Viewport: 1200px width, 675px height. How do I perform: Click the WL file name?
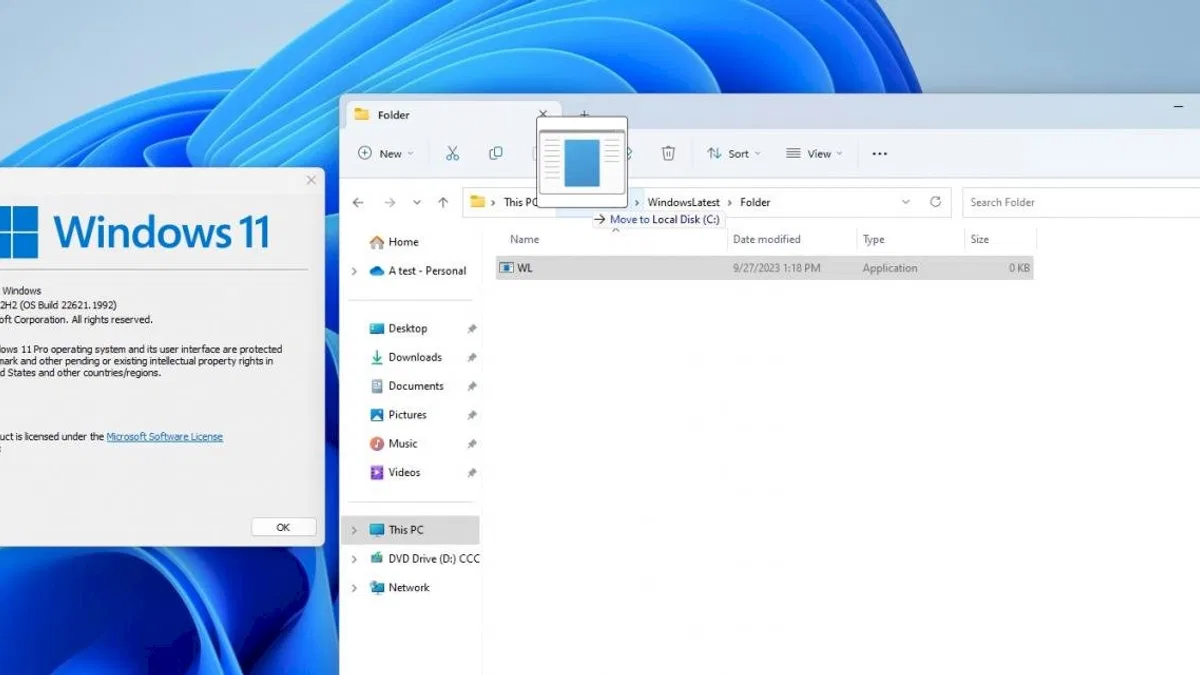(525, 268)
